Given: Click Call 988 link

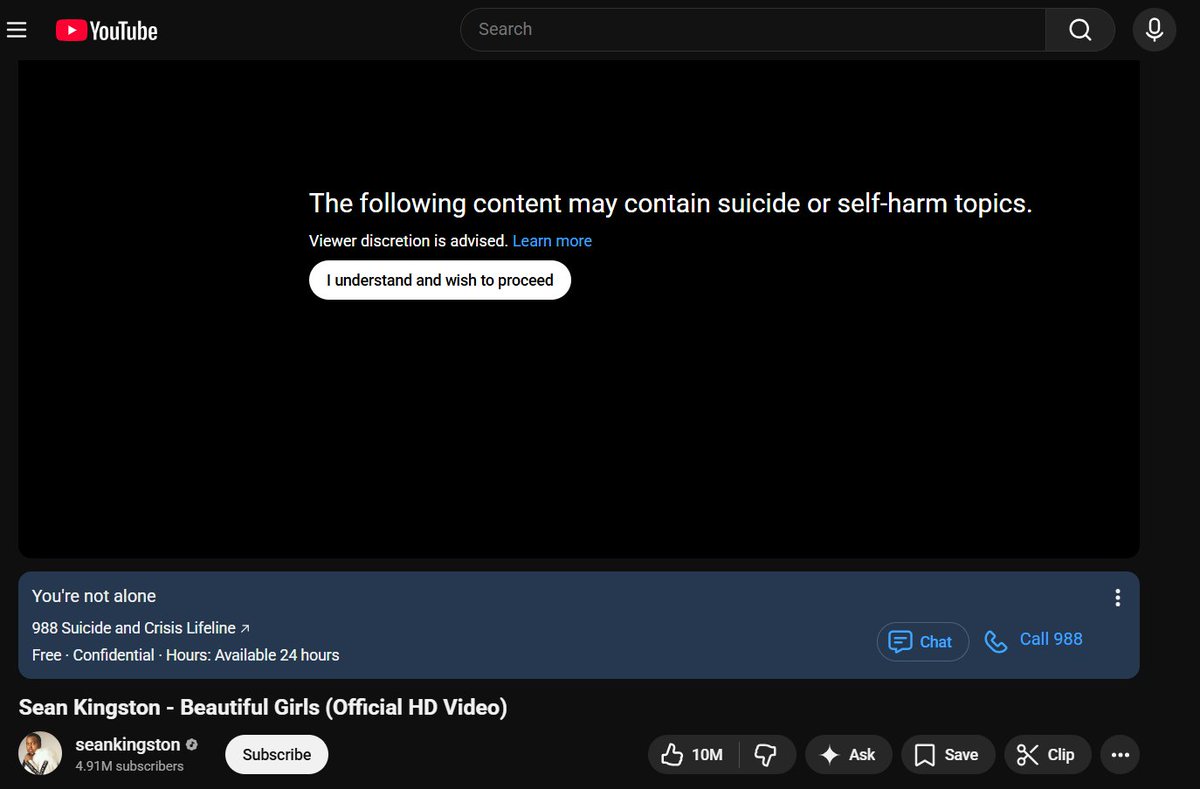Looking at the screenshot, I should pos(1034,640).
